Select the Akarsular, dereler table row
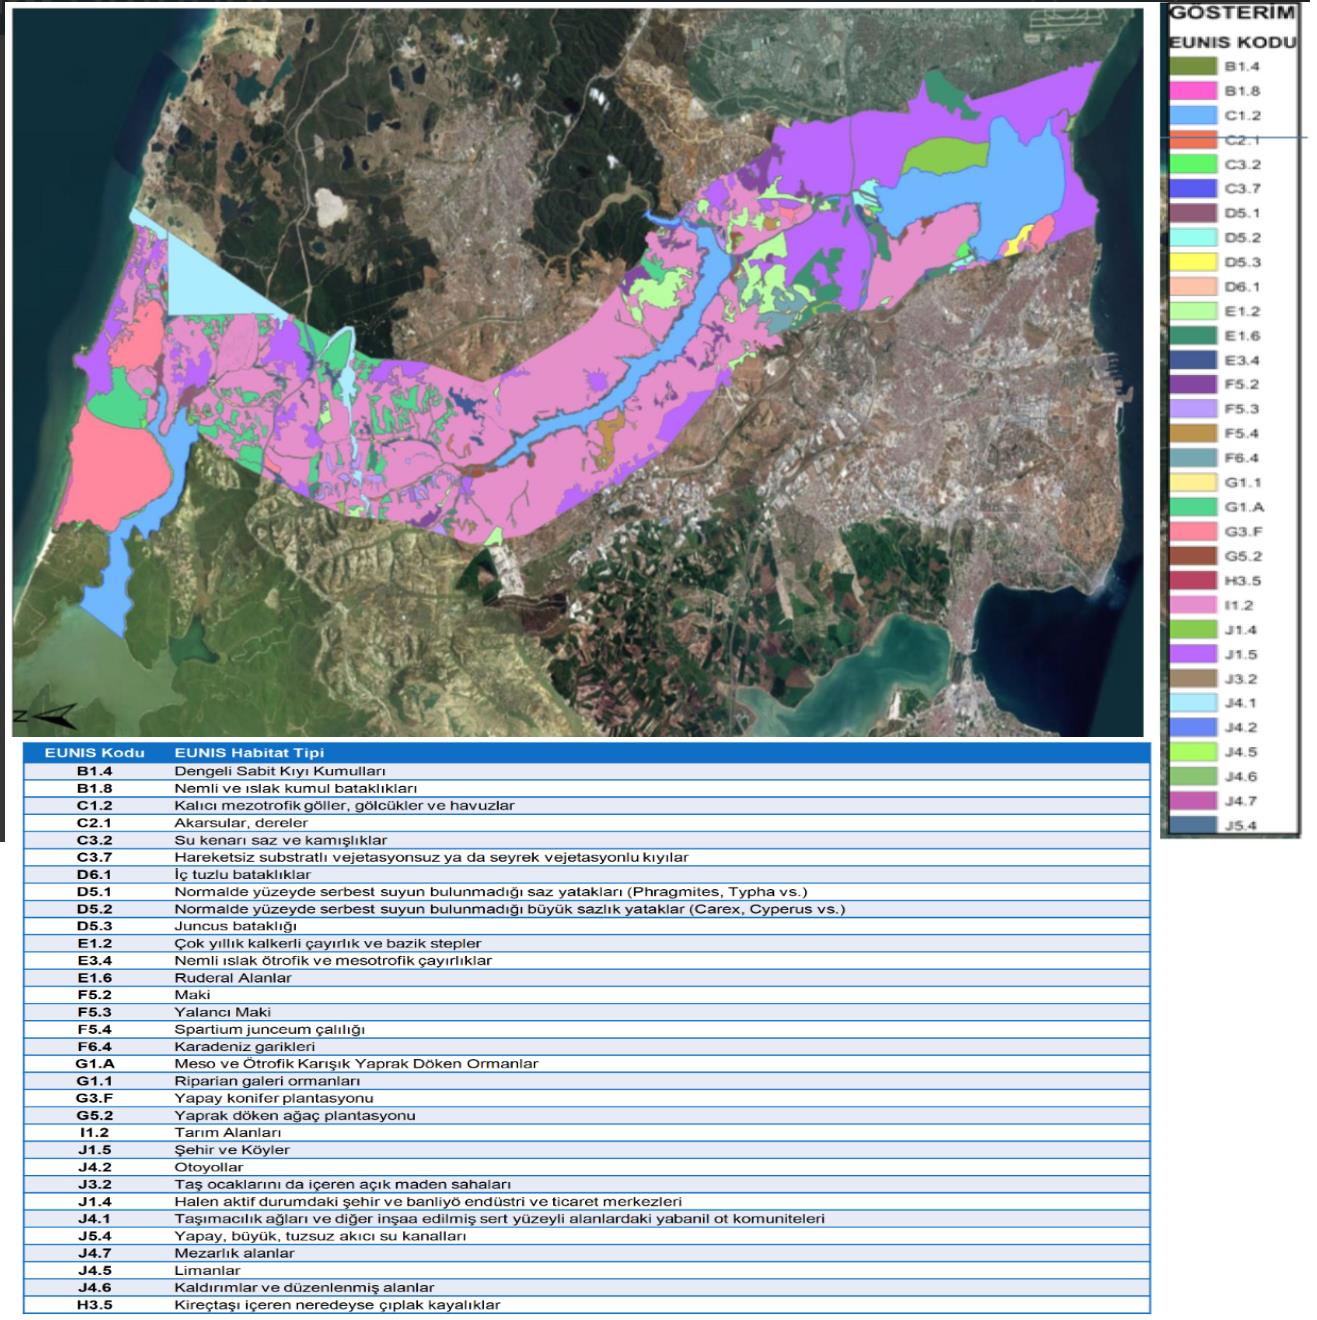This screenshot has height=1320, width=1317. [586, 823]
